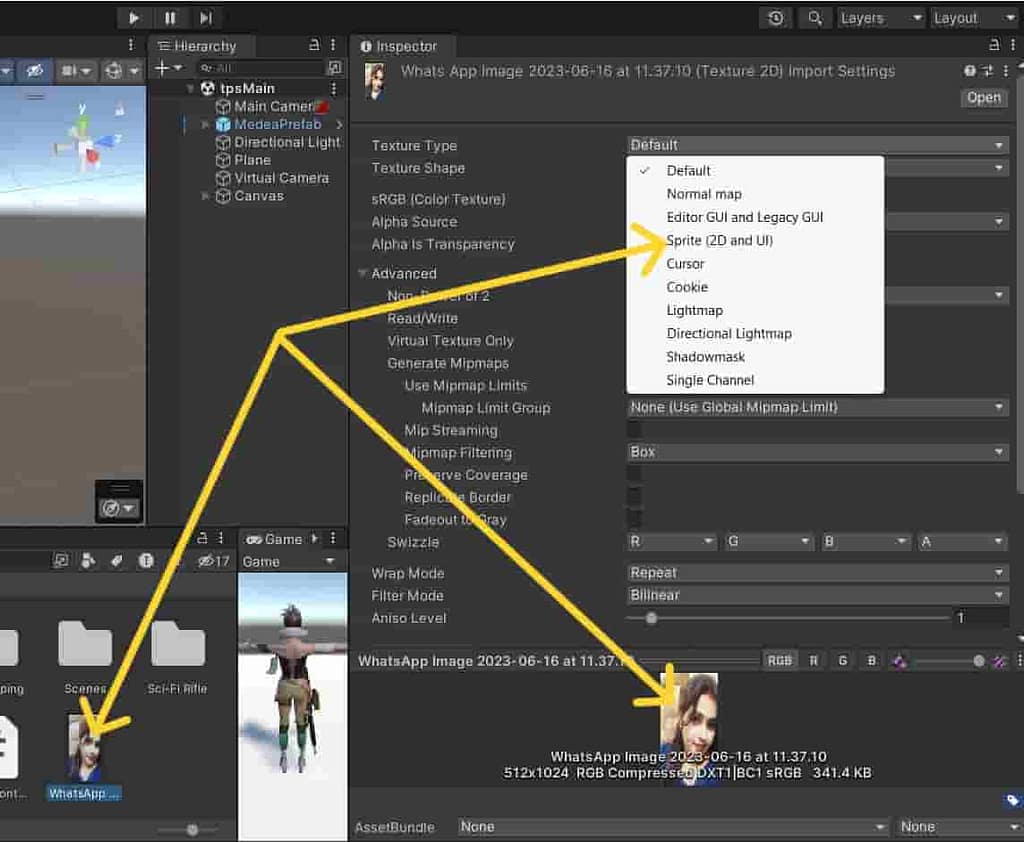Viewport: 1024px width, 842px height.
Task: Click the asset label tag icon
Action: (x=1012, y=800)
